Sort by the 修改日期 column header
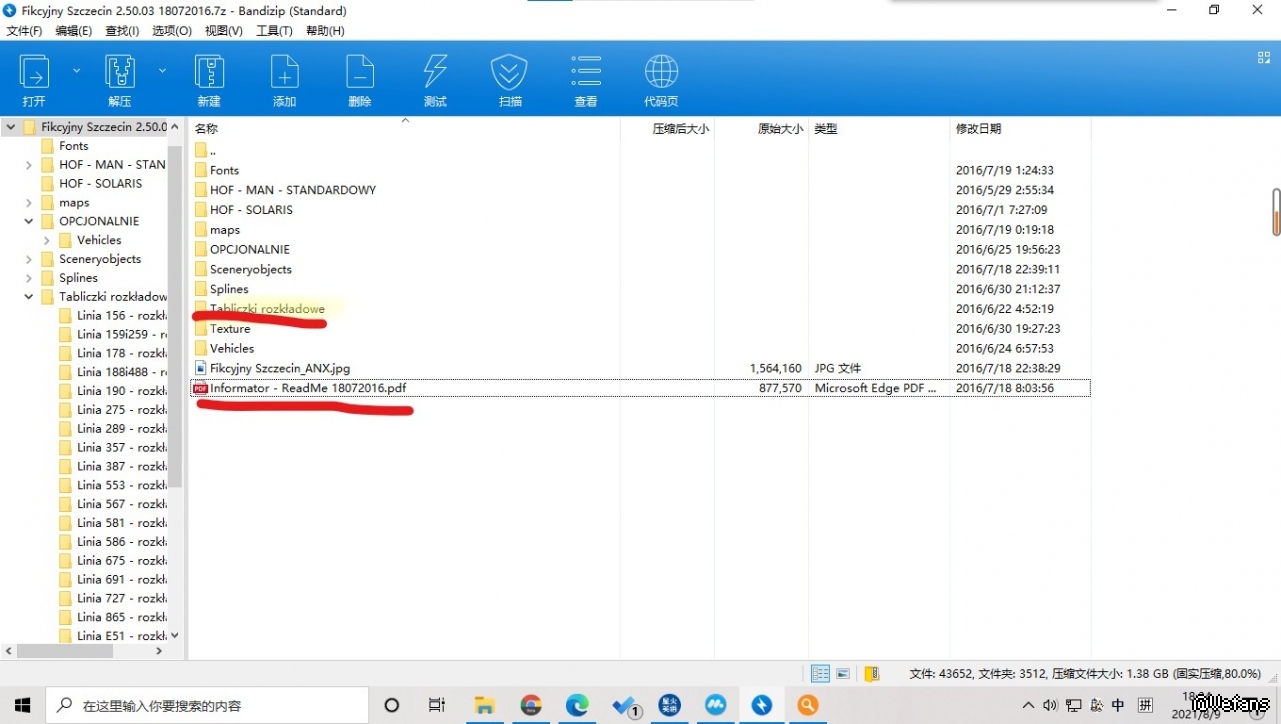This screenshot has width=1281, height=724. coord(978,129)
